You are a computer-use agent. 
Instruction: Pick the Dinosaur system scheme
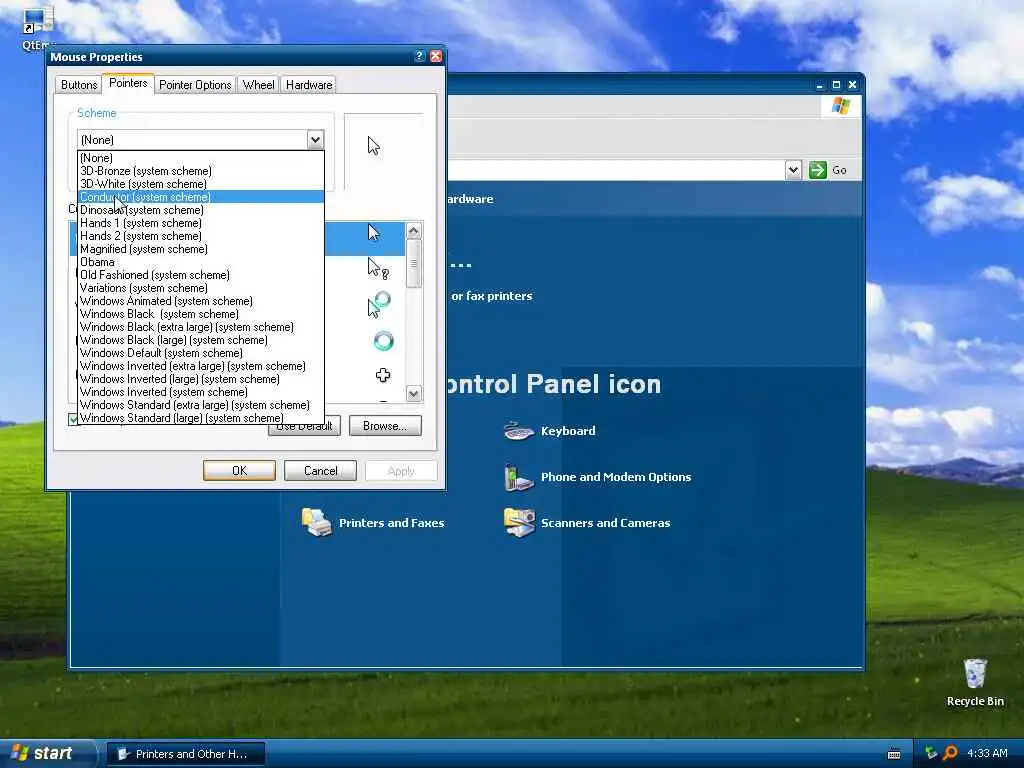point(200,210)
